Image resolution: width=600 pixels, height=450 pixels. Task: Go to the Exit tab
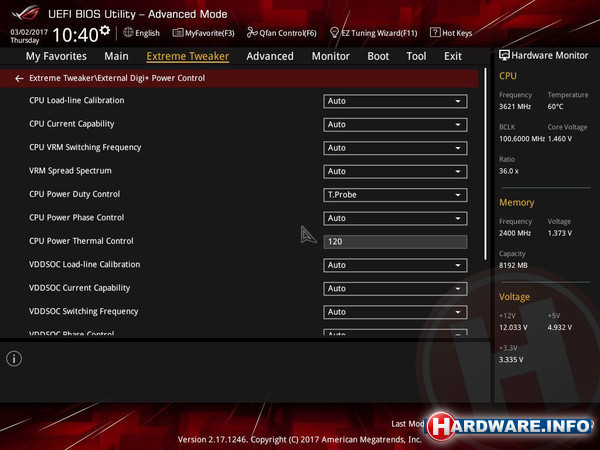point(453,56)
